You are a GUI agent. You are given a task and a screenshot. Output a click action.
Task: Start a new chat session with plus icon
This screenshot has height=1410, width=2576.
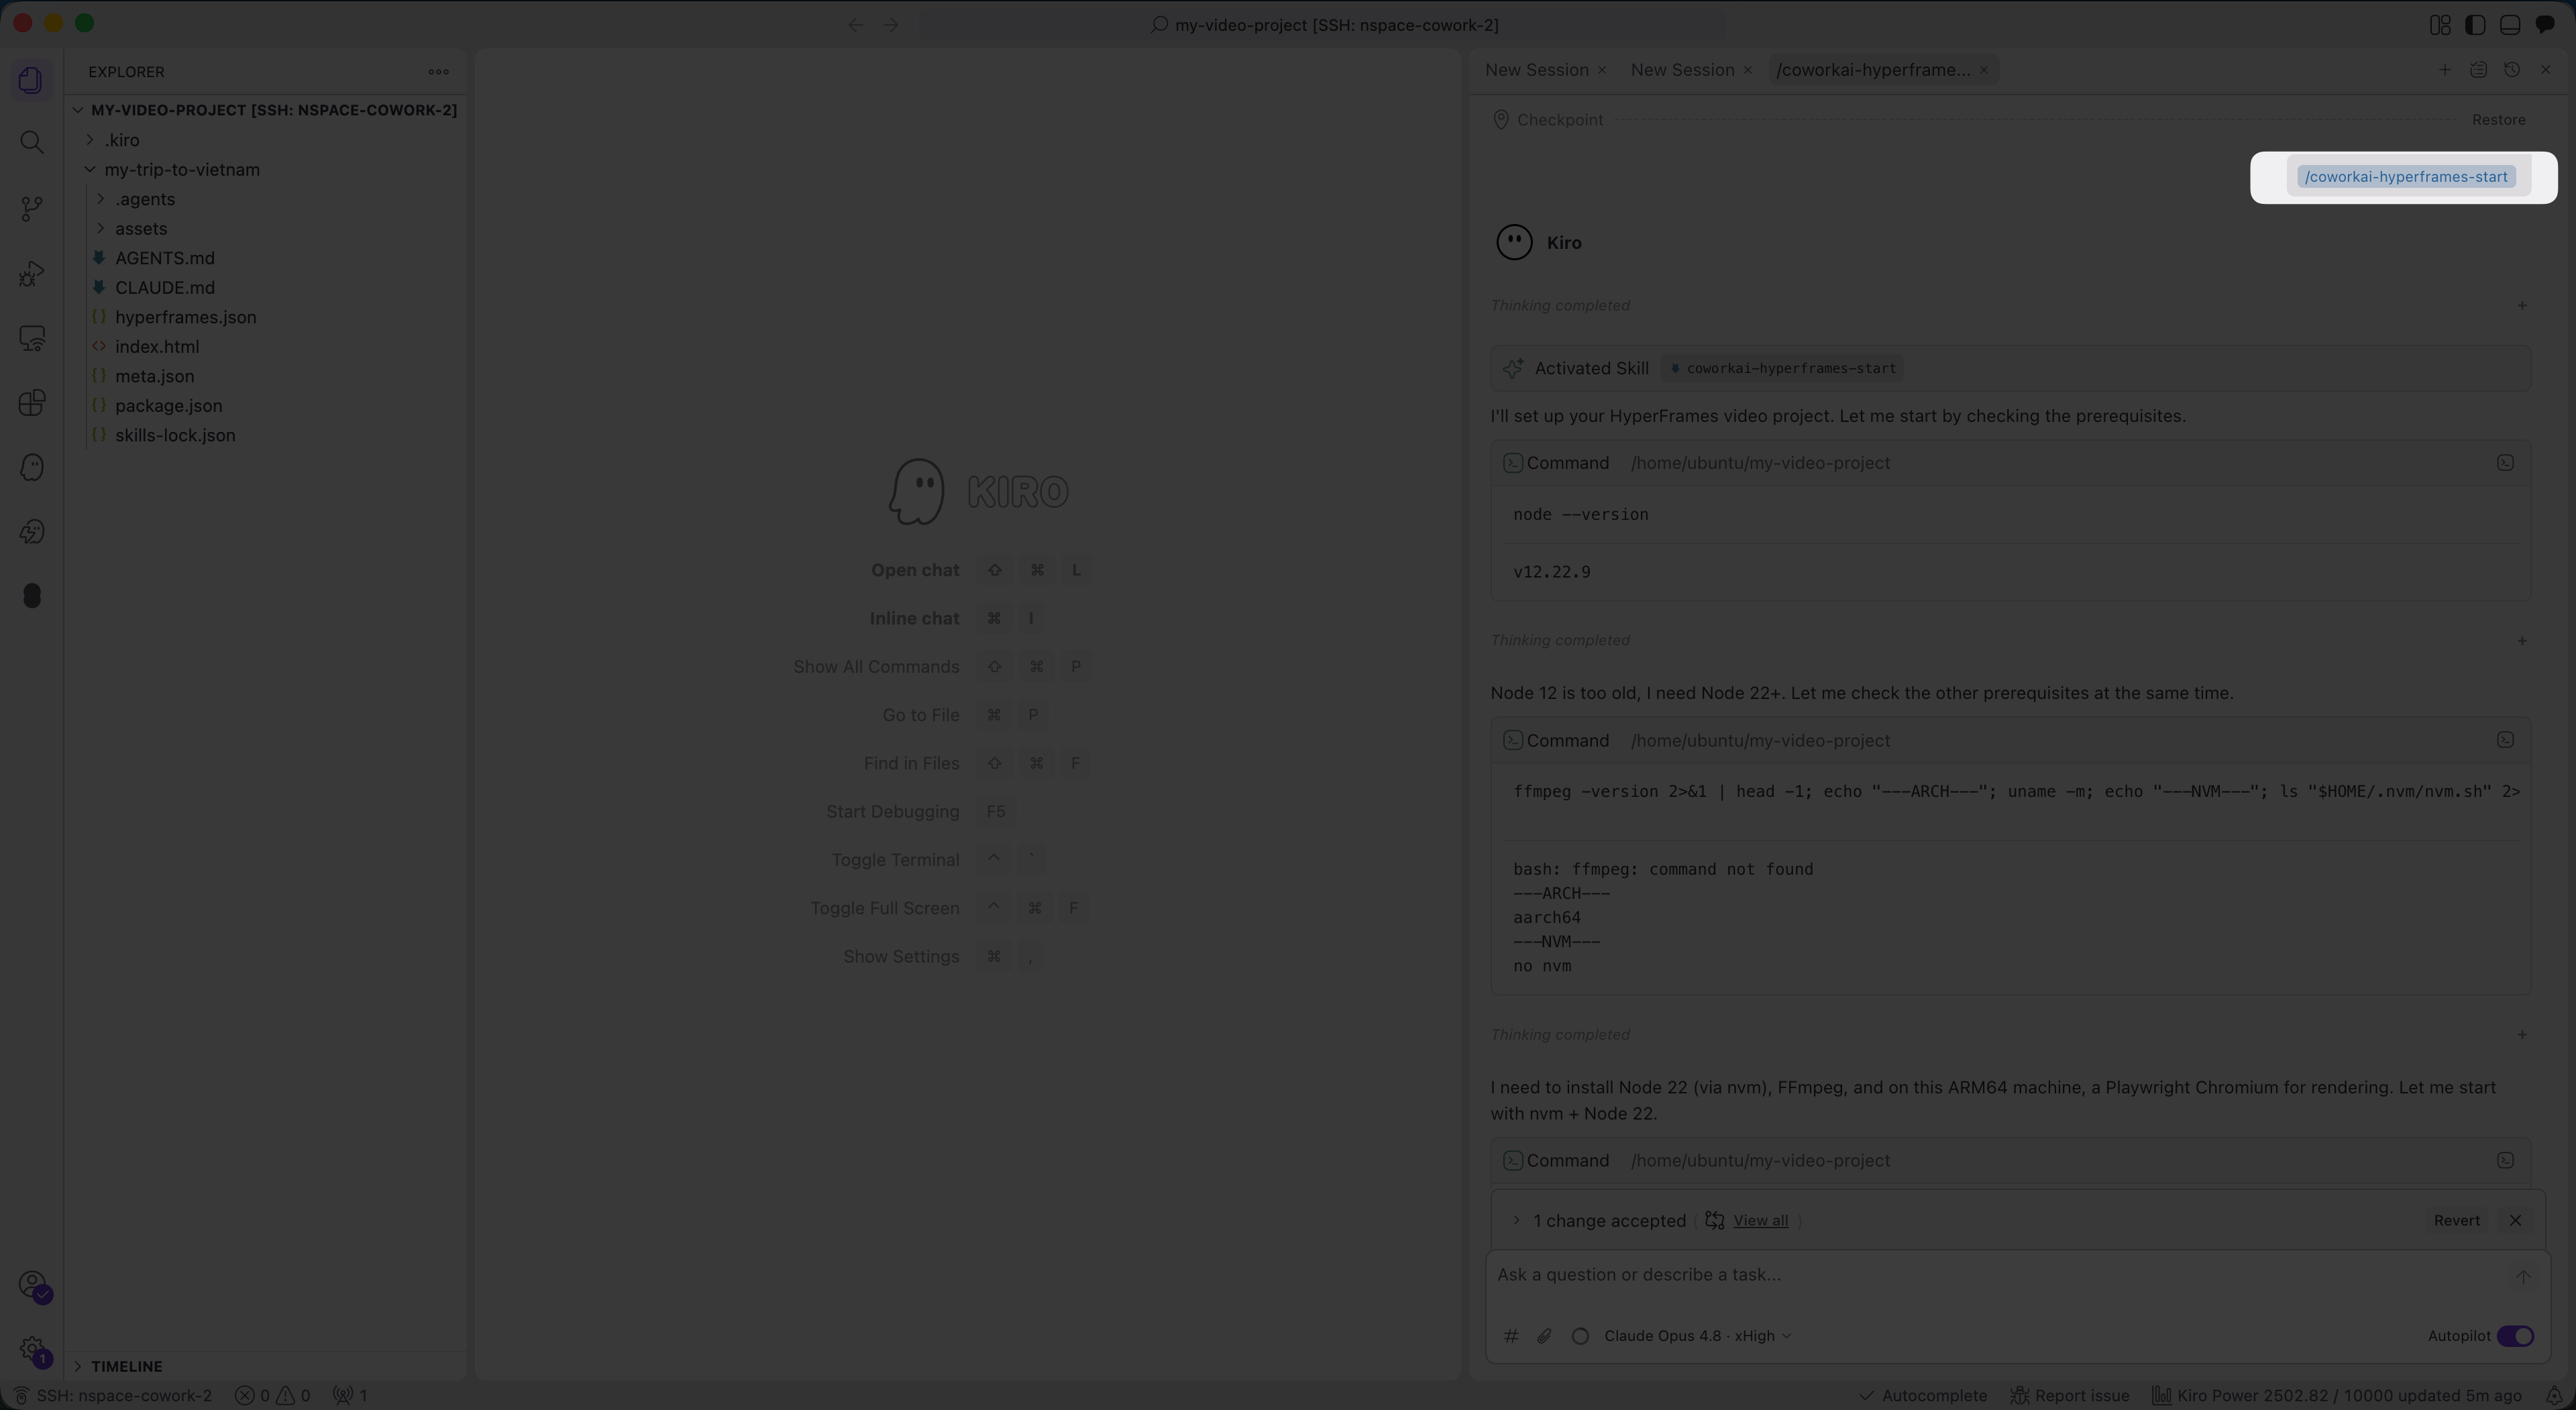[2444, 70]
